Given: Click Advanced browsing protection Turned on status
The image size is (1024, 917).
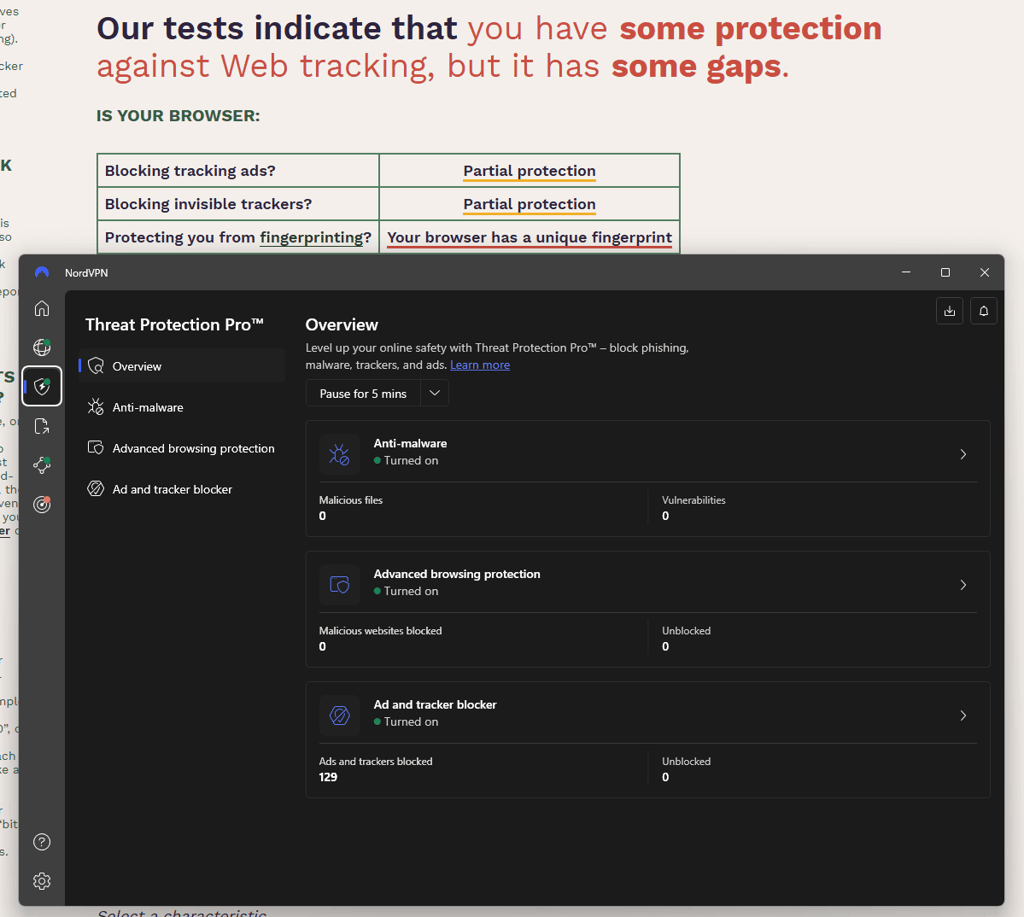Looking at the screenshot, I should 406,591.
